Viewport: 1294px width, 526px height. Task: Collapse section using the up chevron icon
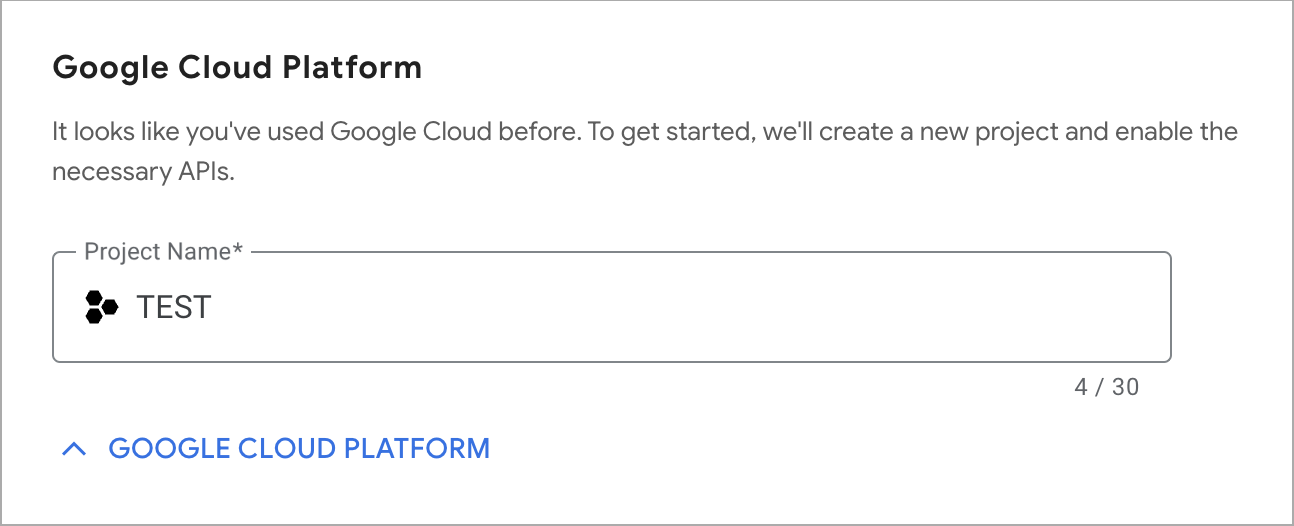[x=75, y=449]
